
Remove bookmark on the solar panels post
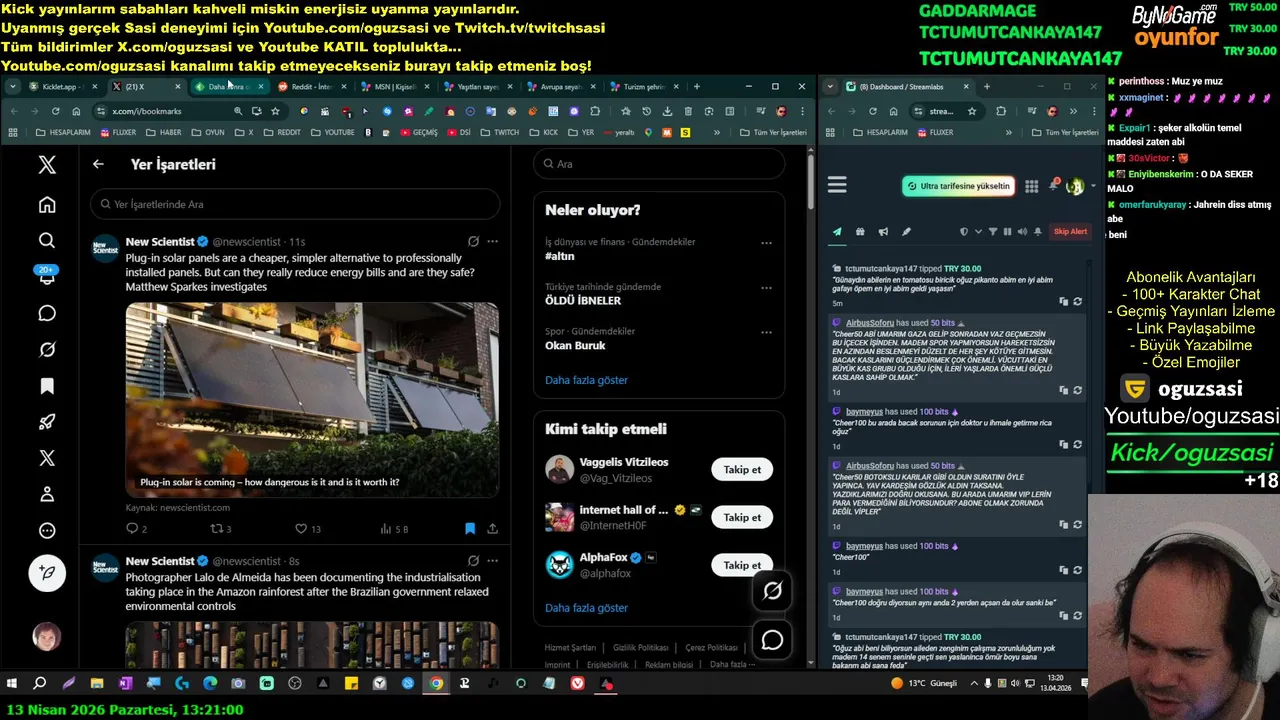click(x=470, y=529)
